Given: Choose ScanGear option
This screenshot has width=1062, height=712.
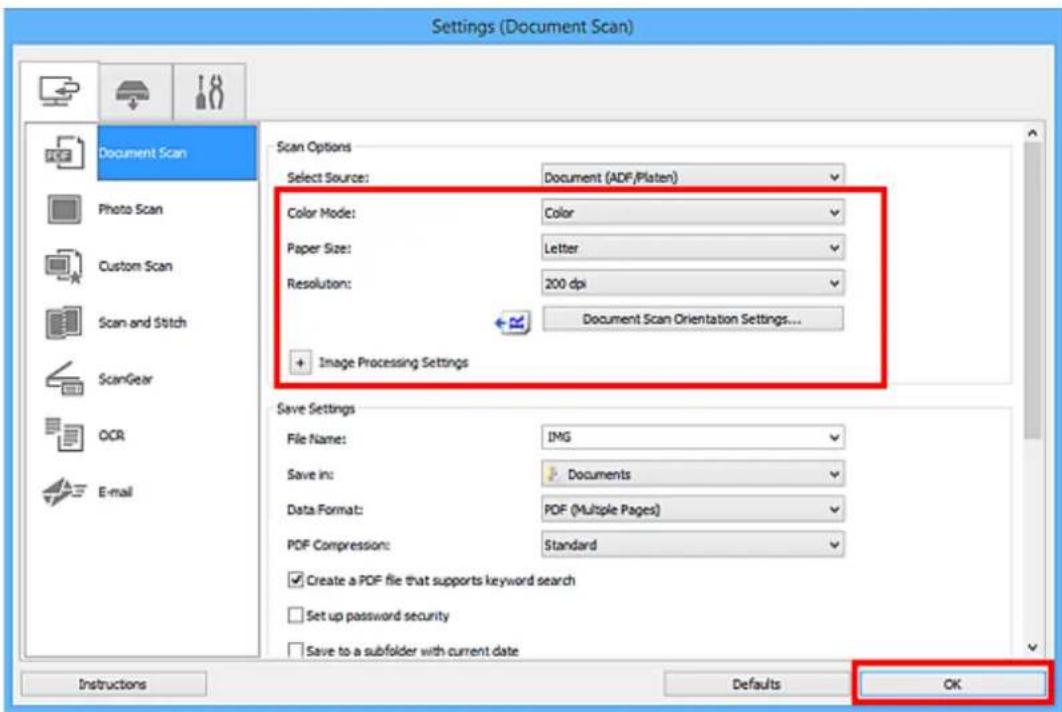Looking at the screenshot, I should pos(125,379).
